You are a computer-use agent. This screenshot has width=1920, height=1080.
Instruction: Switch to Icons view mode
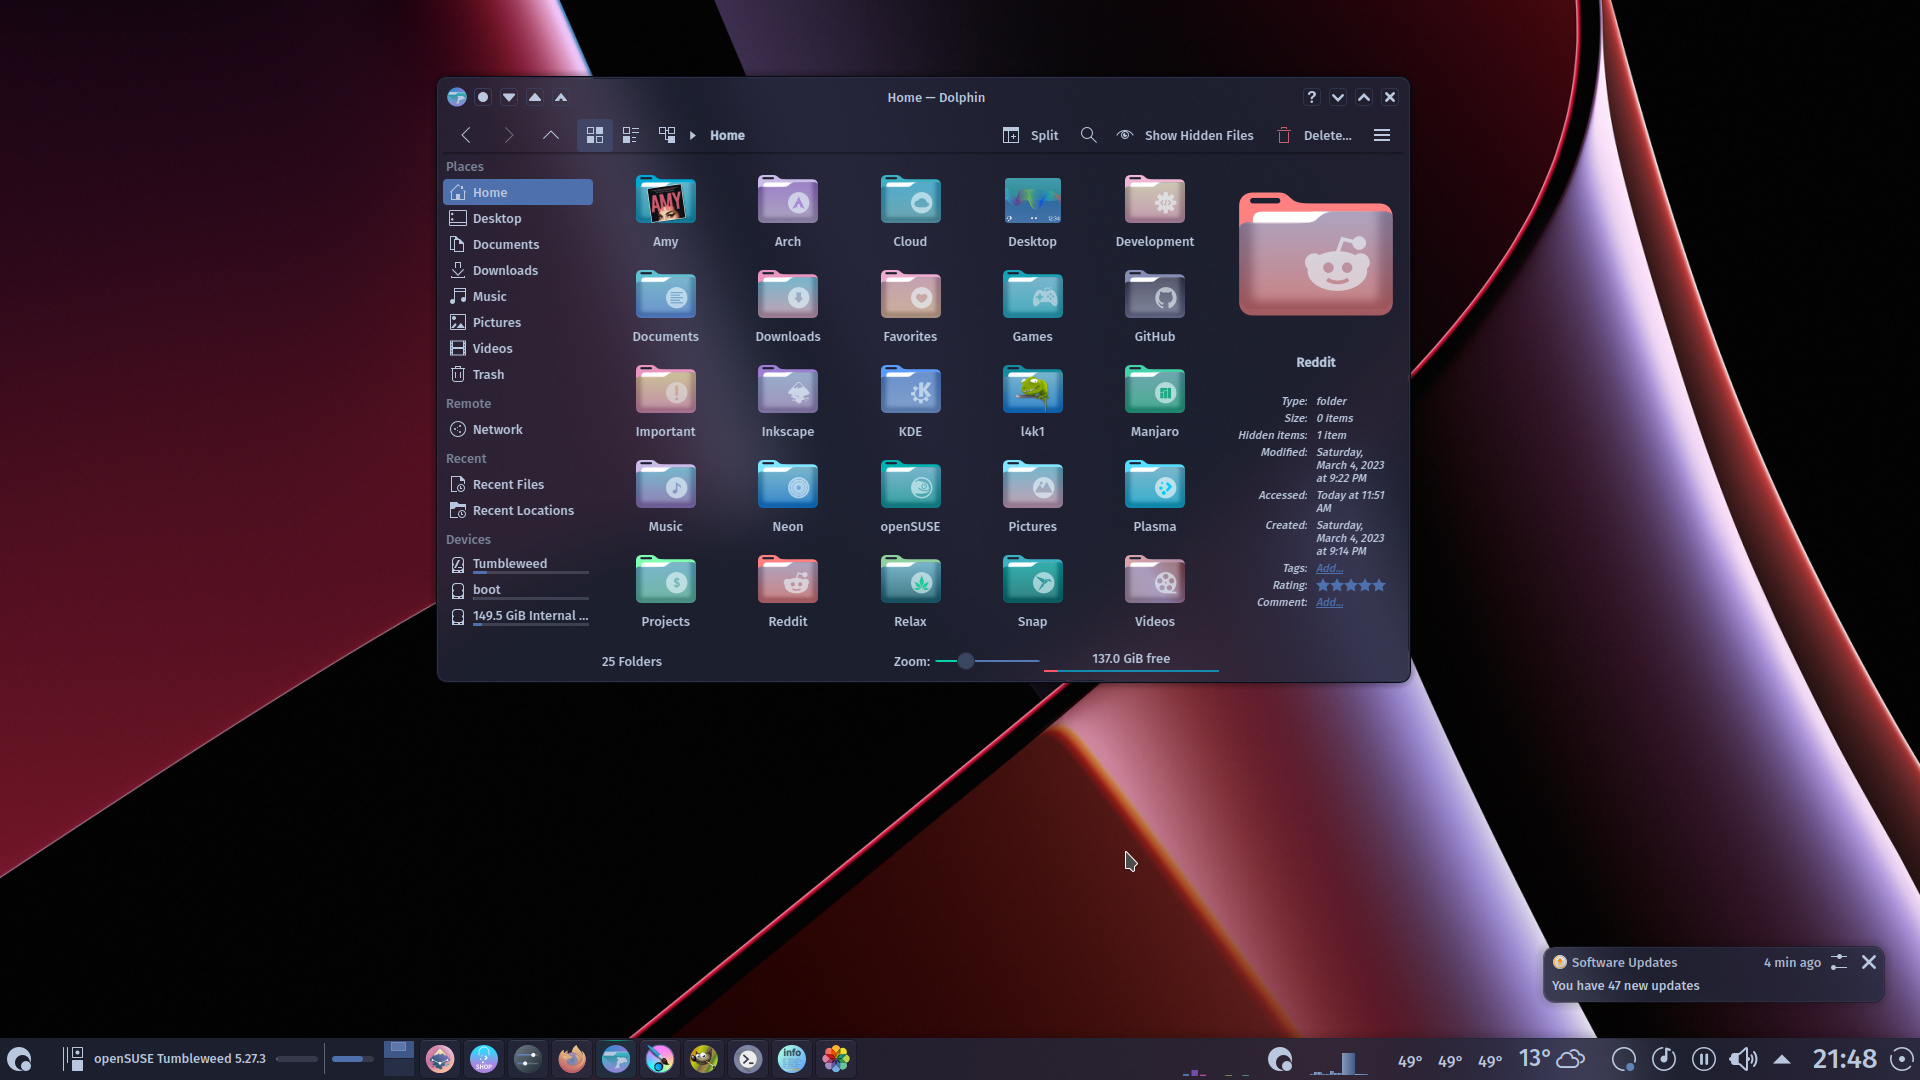pyautogui.click(x=595, y=135)
